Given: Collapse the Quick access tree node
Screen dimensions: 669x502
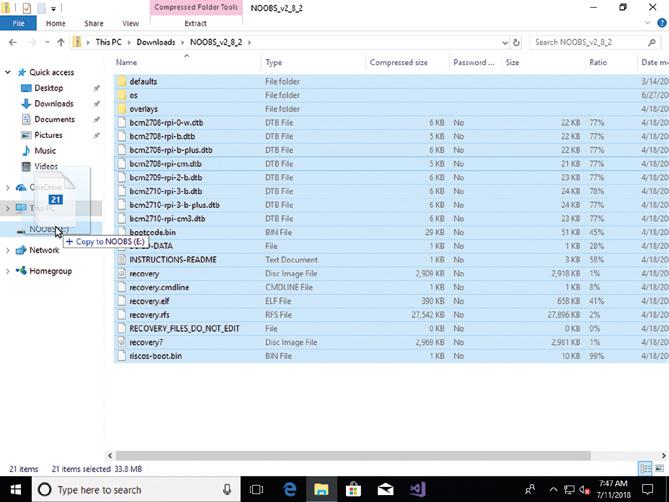Looking at the screenshot, I should 8,72.
